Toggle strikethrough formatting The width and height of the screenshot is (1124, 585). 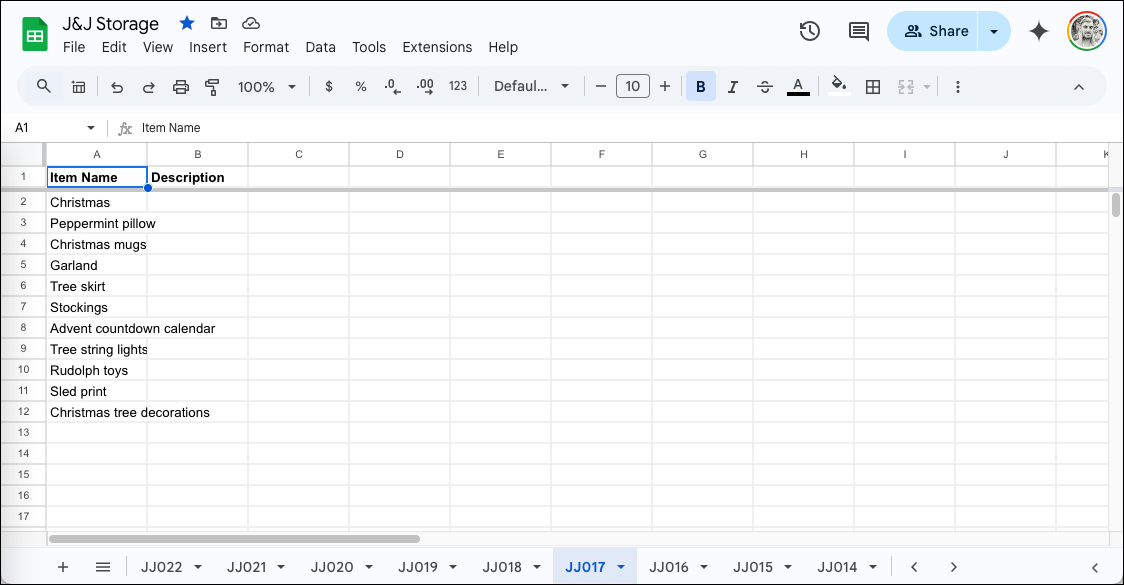pos(765,86)
